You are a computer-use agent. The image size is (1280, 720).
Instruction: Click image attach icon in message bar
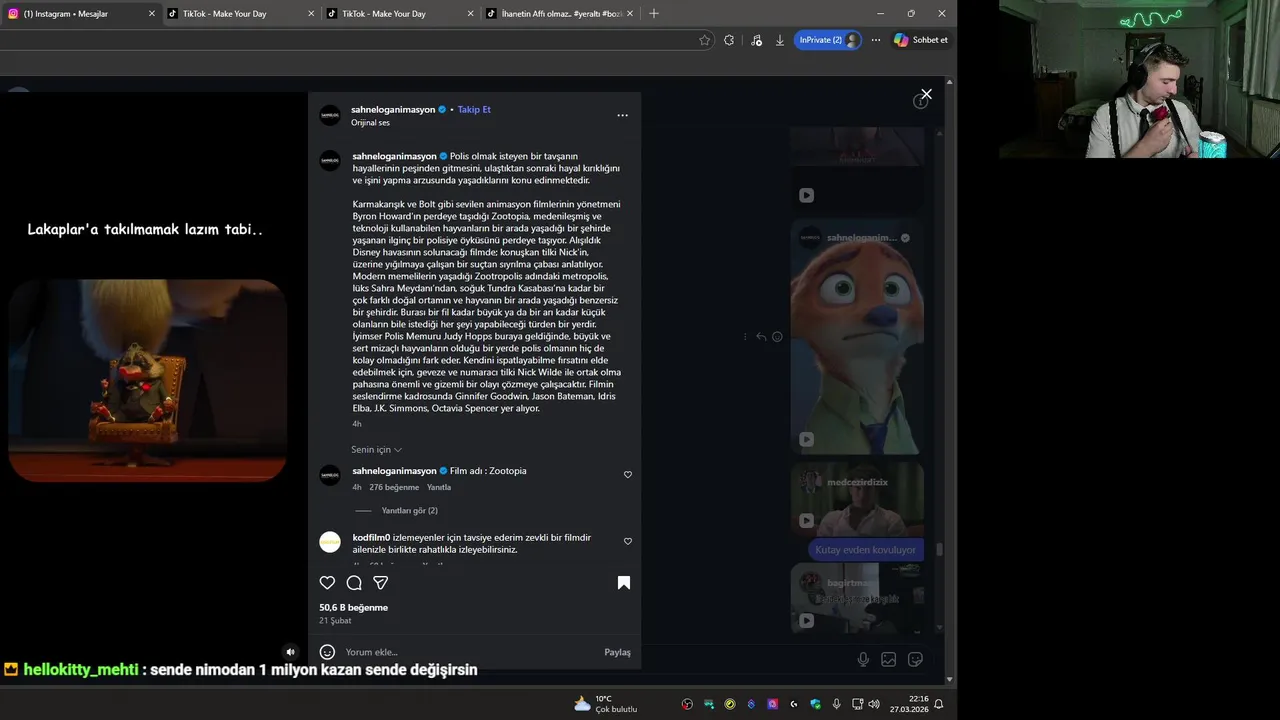(888, 659)
